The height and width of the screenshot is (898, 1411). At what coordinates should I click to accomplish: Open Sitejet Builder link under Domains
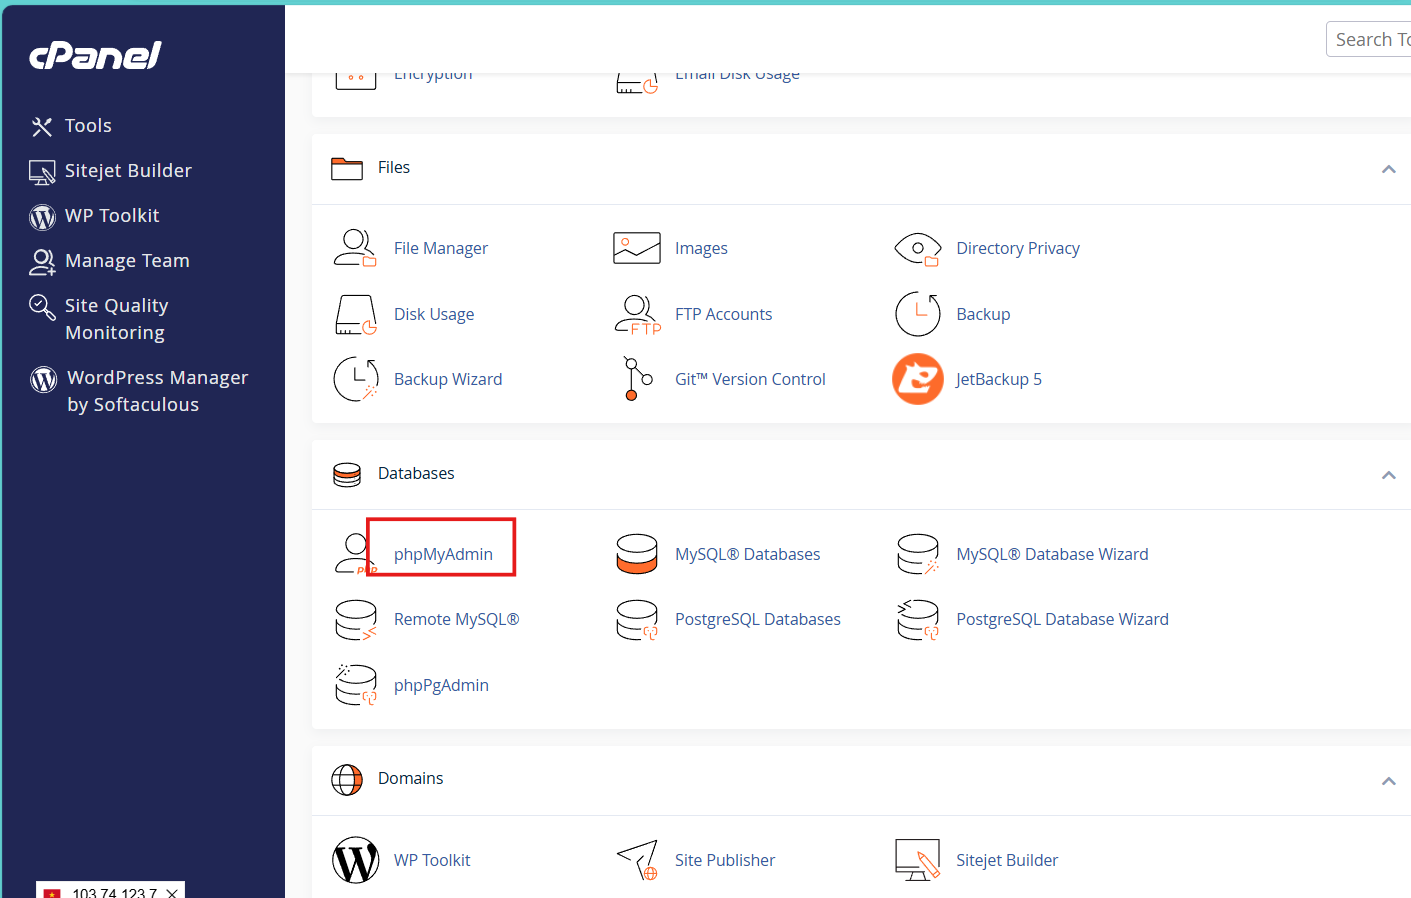1007,860
